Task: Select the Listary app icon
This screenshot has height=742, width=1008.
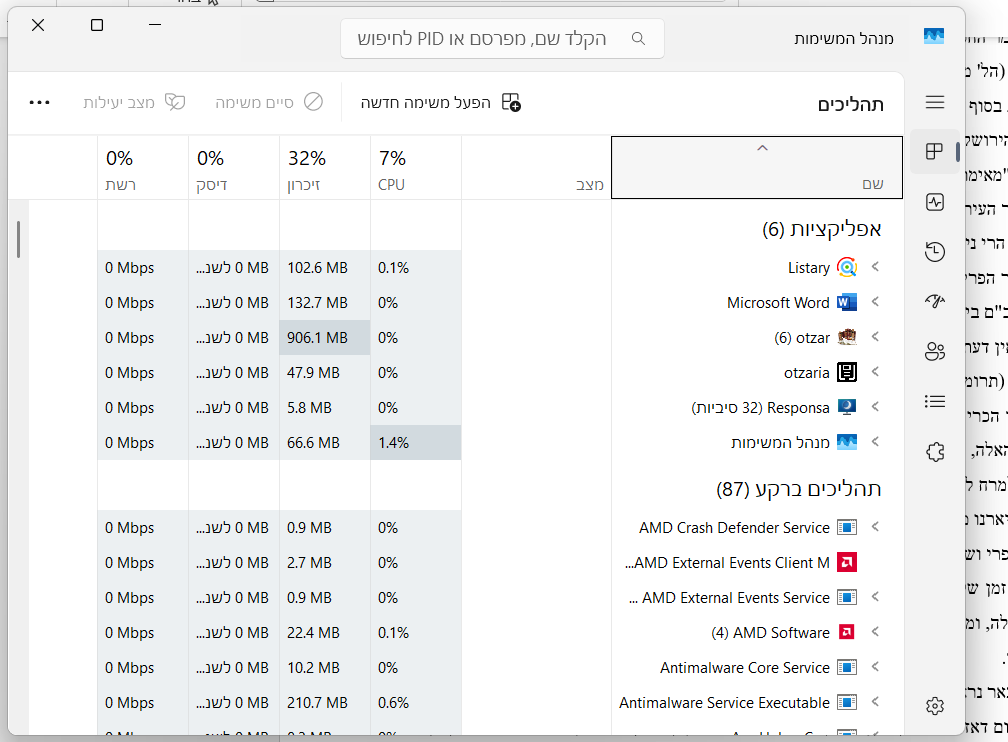Action: point(847,267)
